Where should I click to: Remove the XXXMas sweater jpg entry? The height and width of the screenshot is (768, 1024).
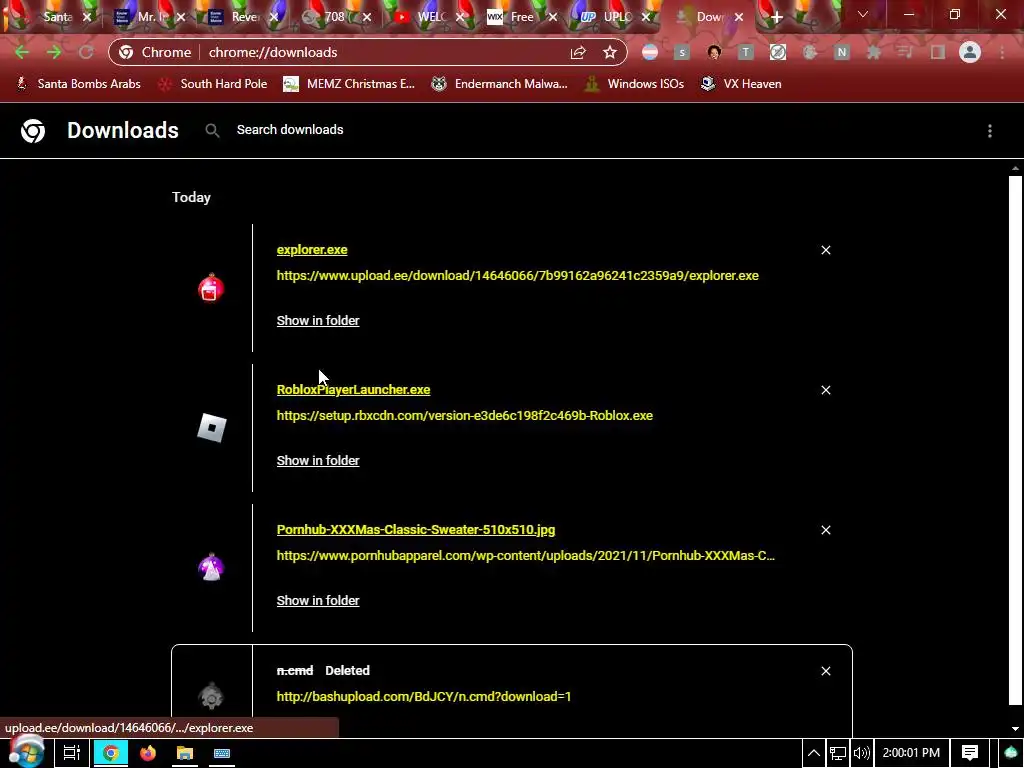tap(825, 530)
